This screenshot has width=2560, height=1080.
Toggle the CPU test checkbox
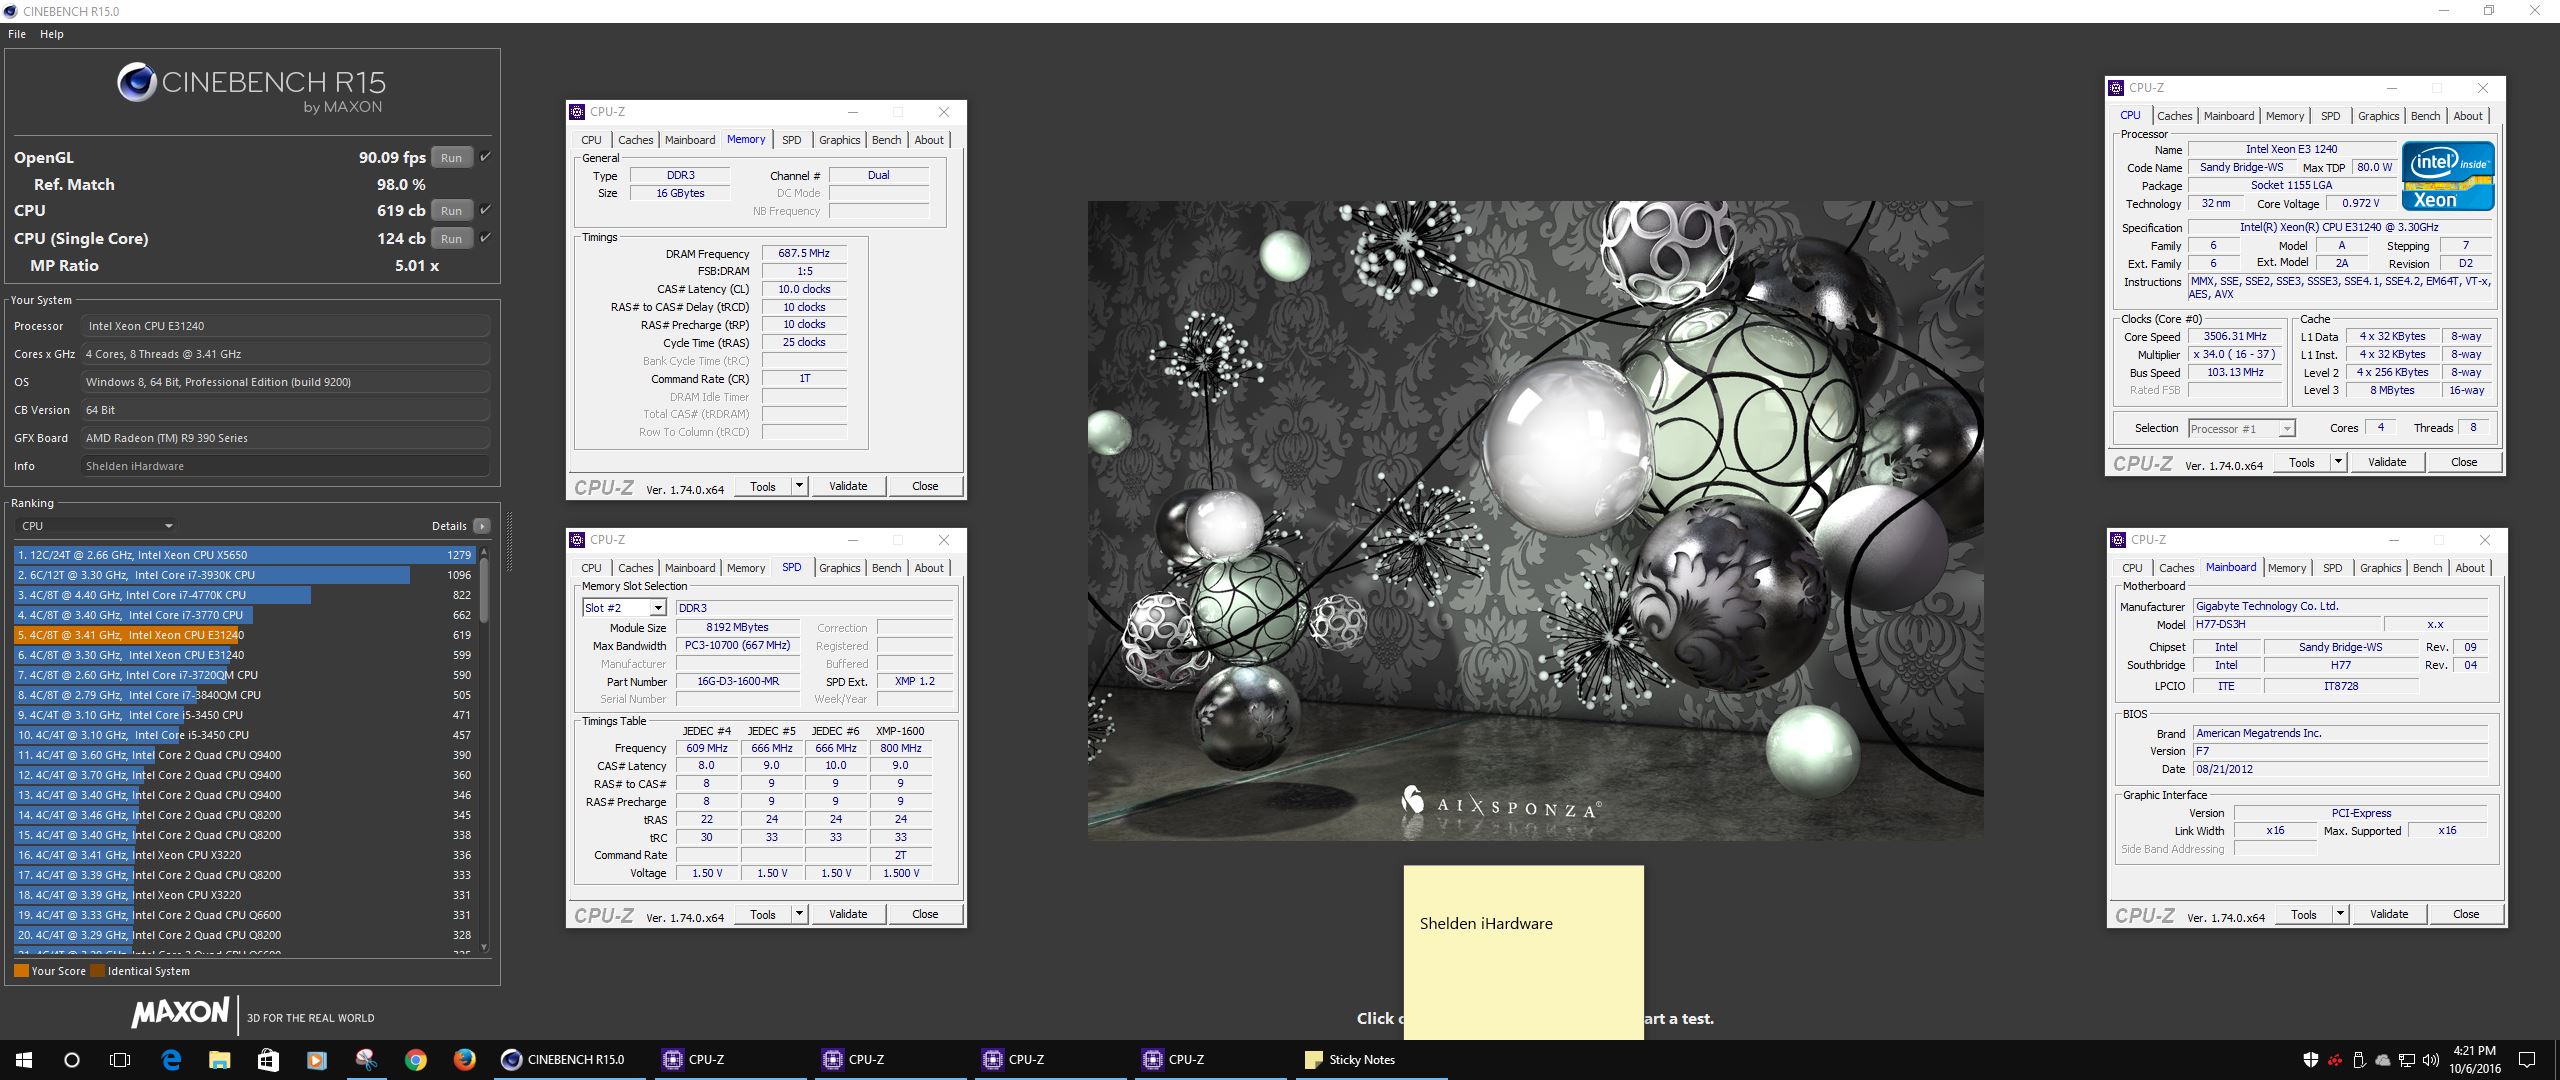[x=485, y=209]
